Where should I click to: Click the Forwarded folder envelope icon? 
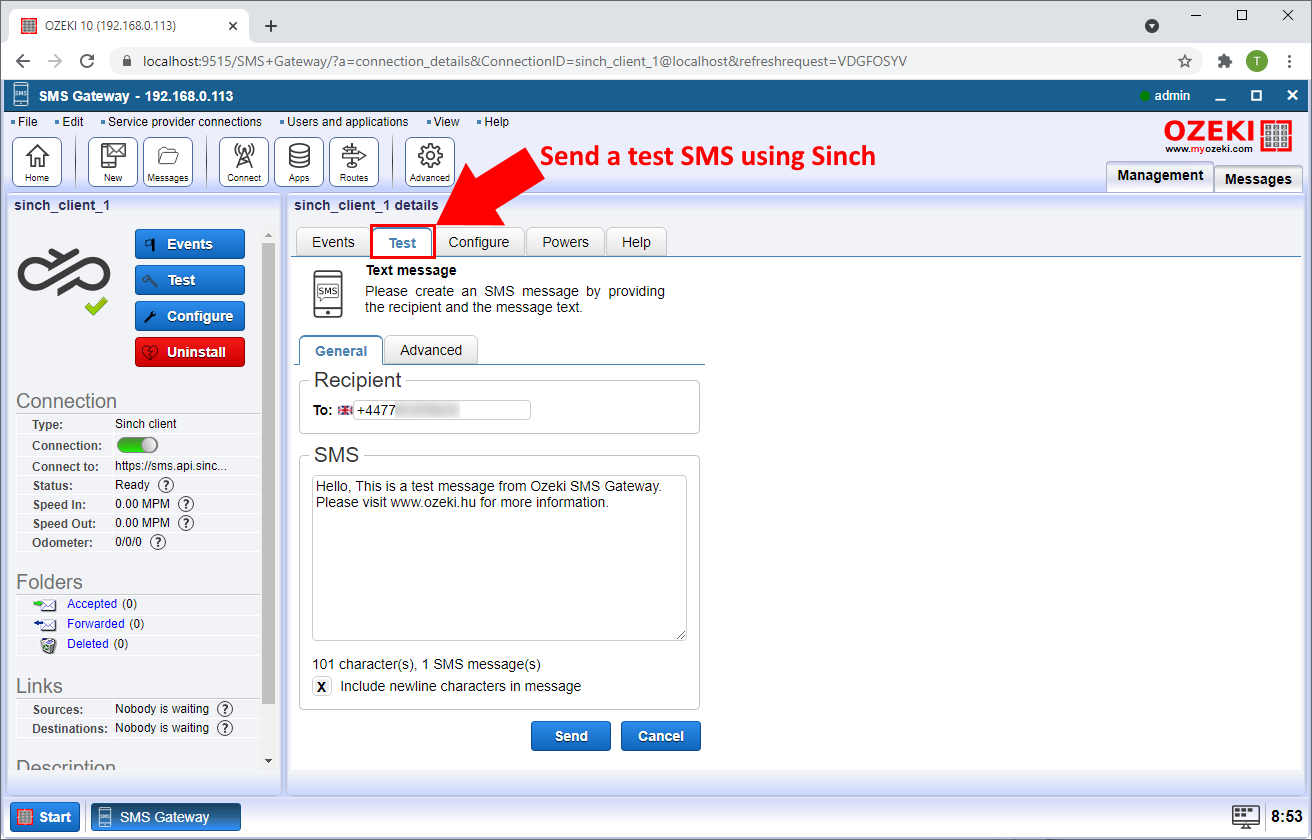45,624
